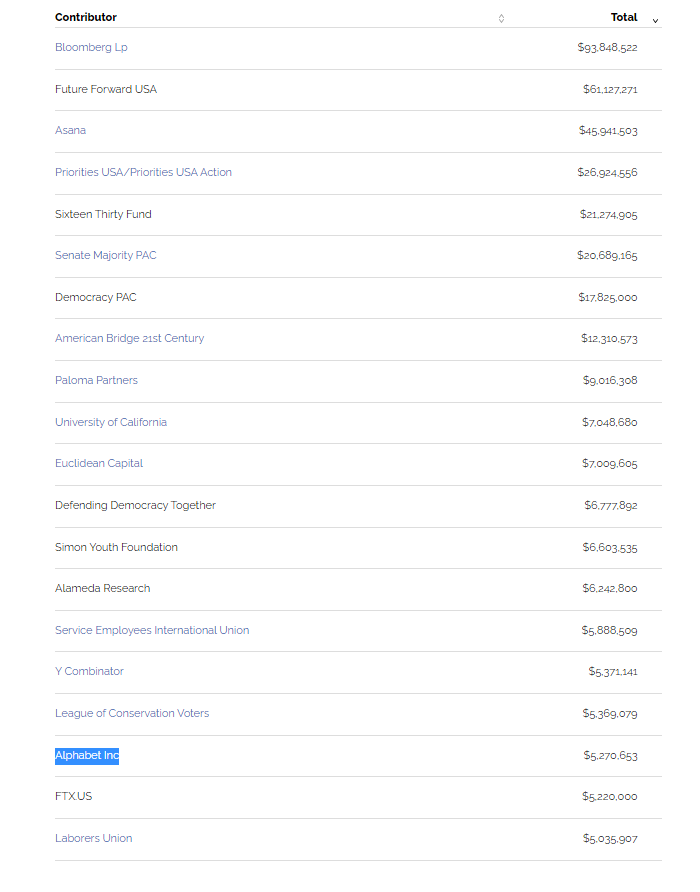Open League of Conservation Voters link
Viewport: 700px width, 892px height.
[x=132, y=713]
